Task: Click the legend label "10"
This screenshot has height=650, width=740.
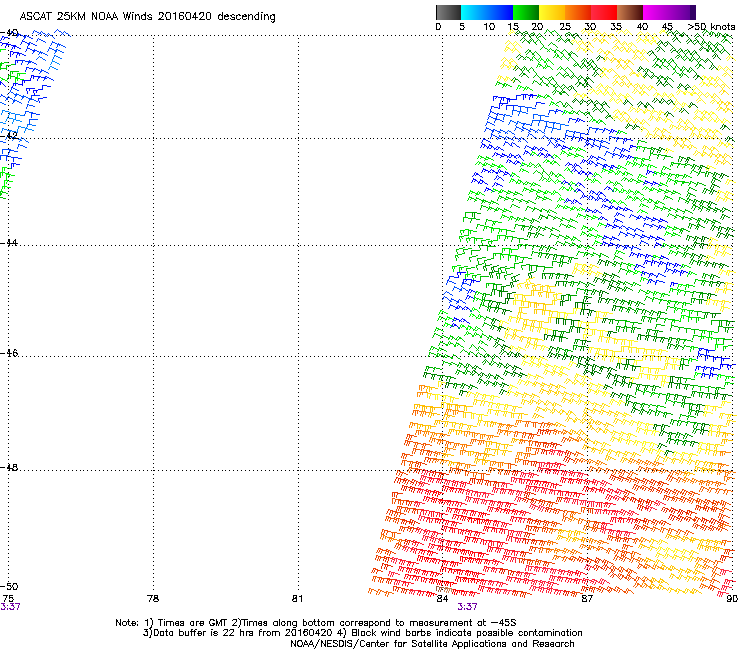Action: pyautogui.click(x=489, y=27)
